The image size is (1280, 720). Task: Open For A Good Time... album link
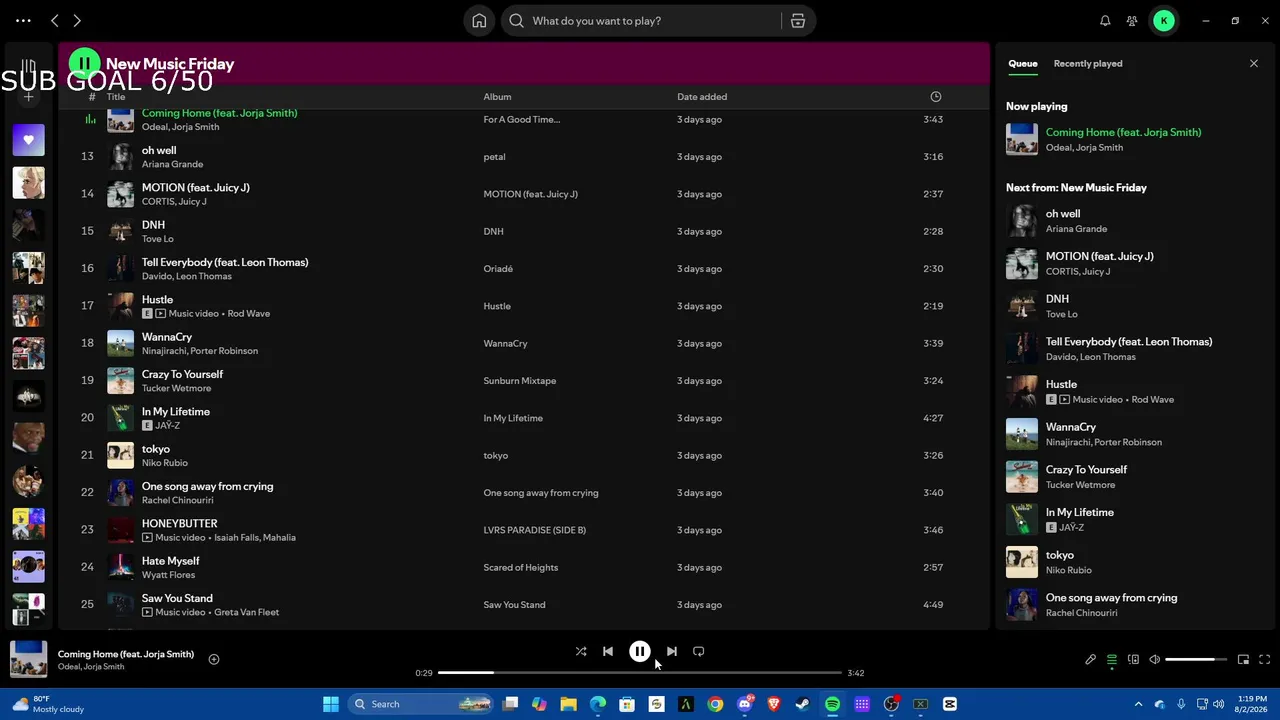pos(522,120)
